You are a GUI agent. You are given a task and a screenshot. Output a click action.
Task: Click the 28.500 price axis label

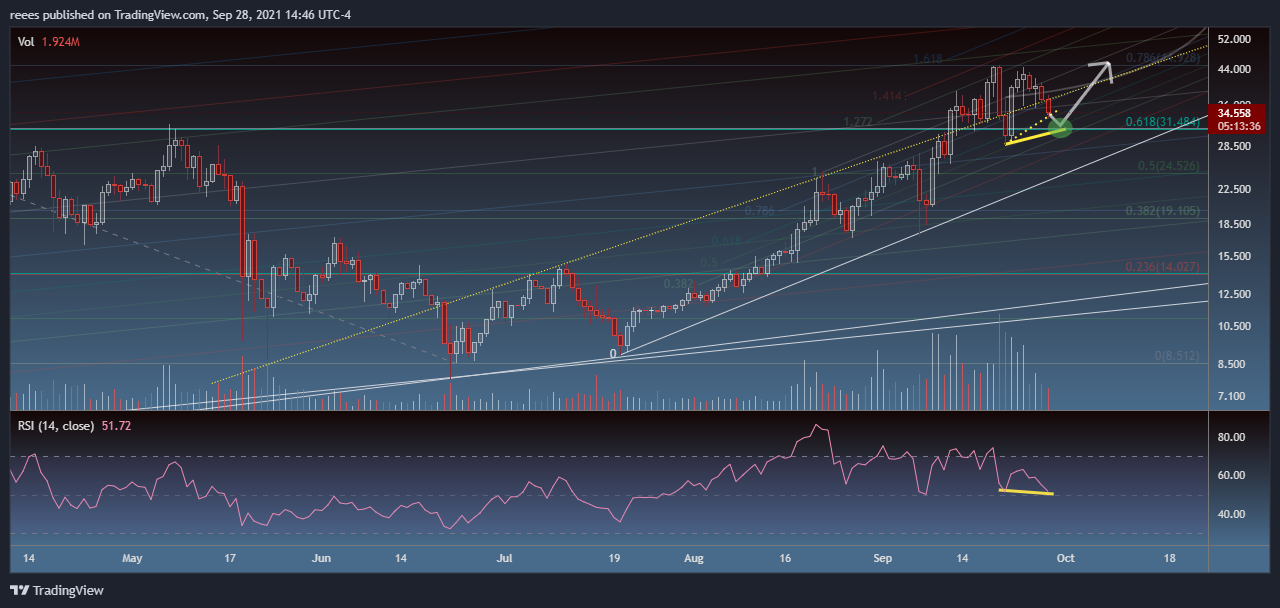pos(1236,146)
